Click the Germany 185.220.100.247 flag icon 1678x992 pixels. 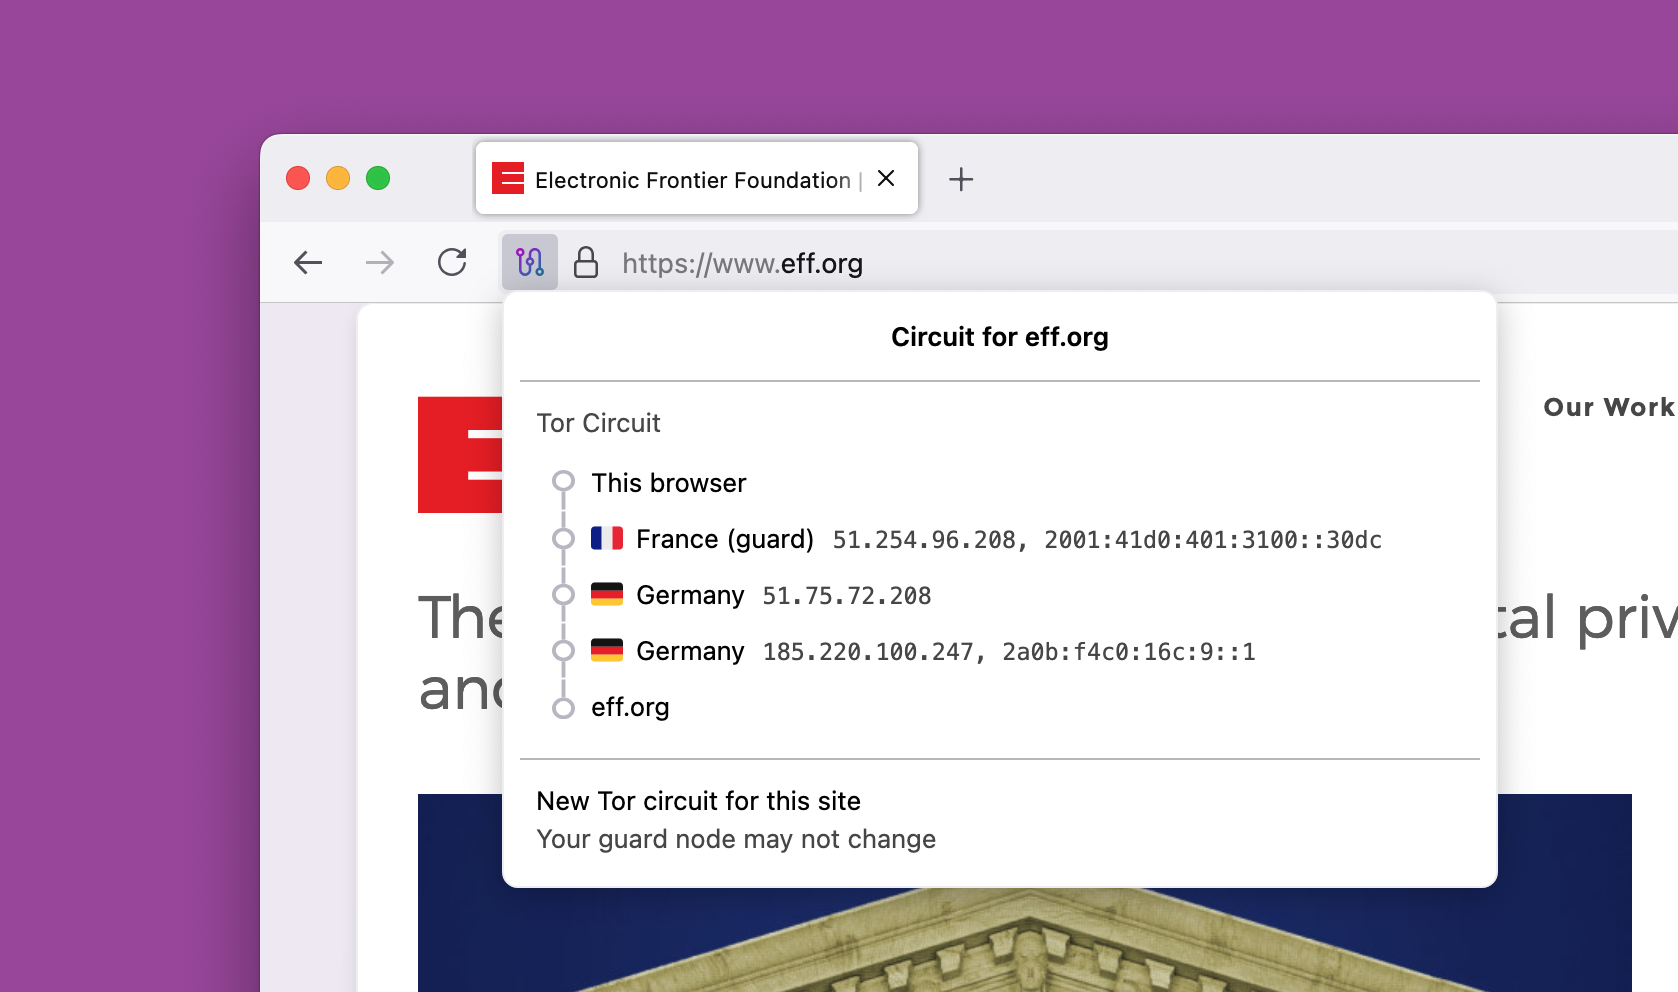point(607,651)
